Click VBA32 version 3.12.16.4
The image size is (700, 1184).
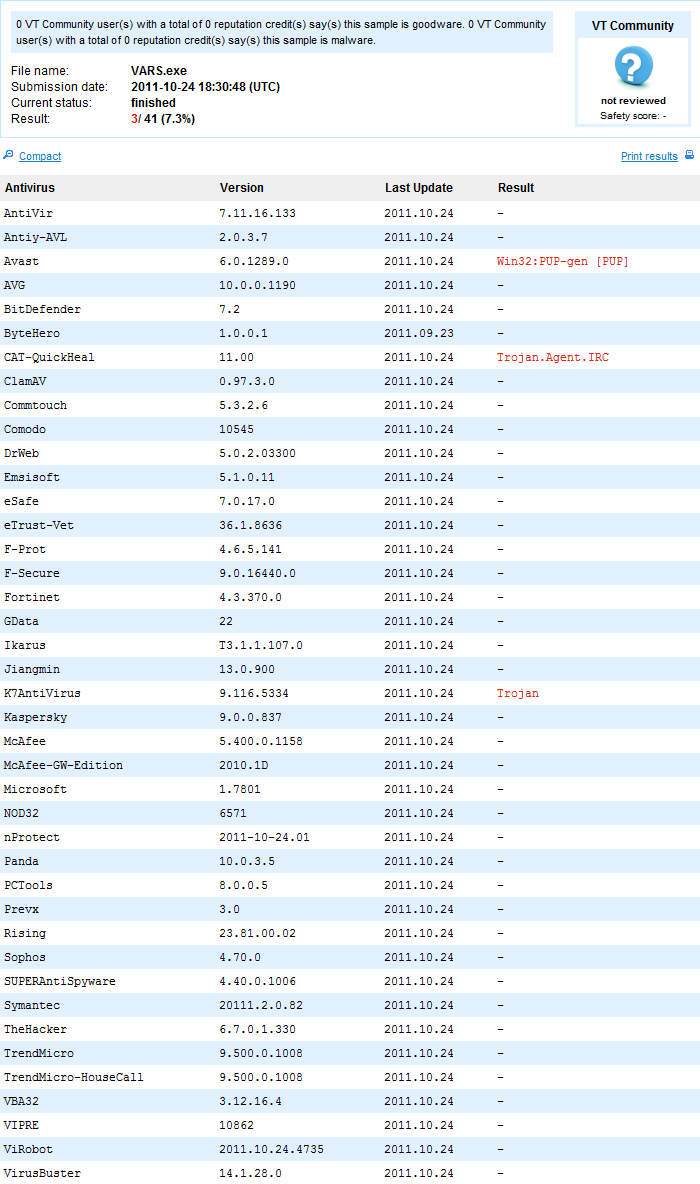[x=250, y=1102]
